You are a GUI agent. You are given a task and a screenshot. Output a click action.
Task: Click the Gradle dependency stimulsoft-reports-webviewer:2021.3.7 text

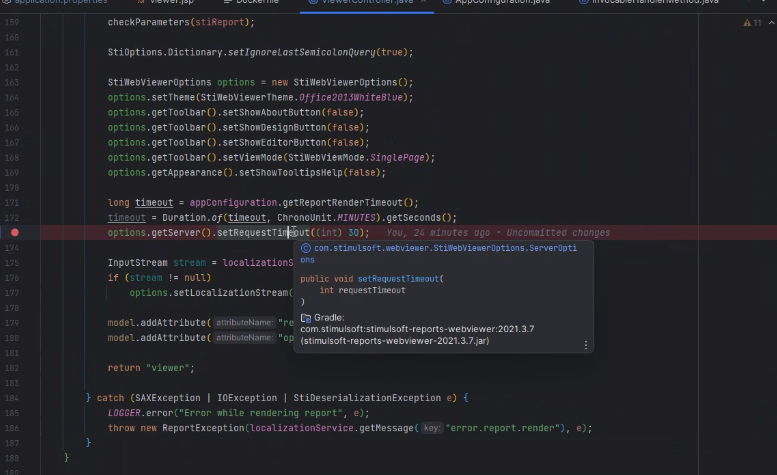tap(417, 329)
